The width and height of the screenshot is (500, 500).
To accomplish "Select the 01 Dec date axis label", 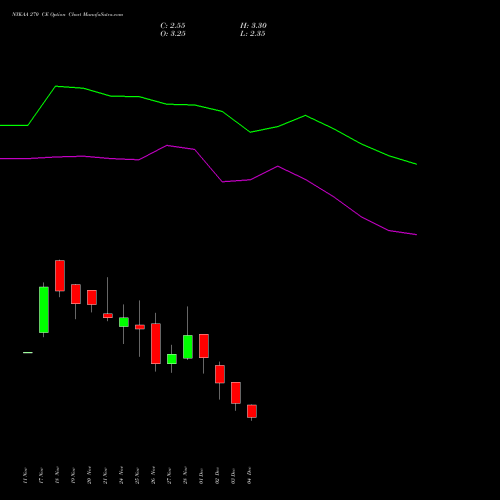I will [201, 476].
